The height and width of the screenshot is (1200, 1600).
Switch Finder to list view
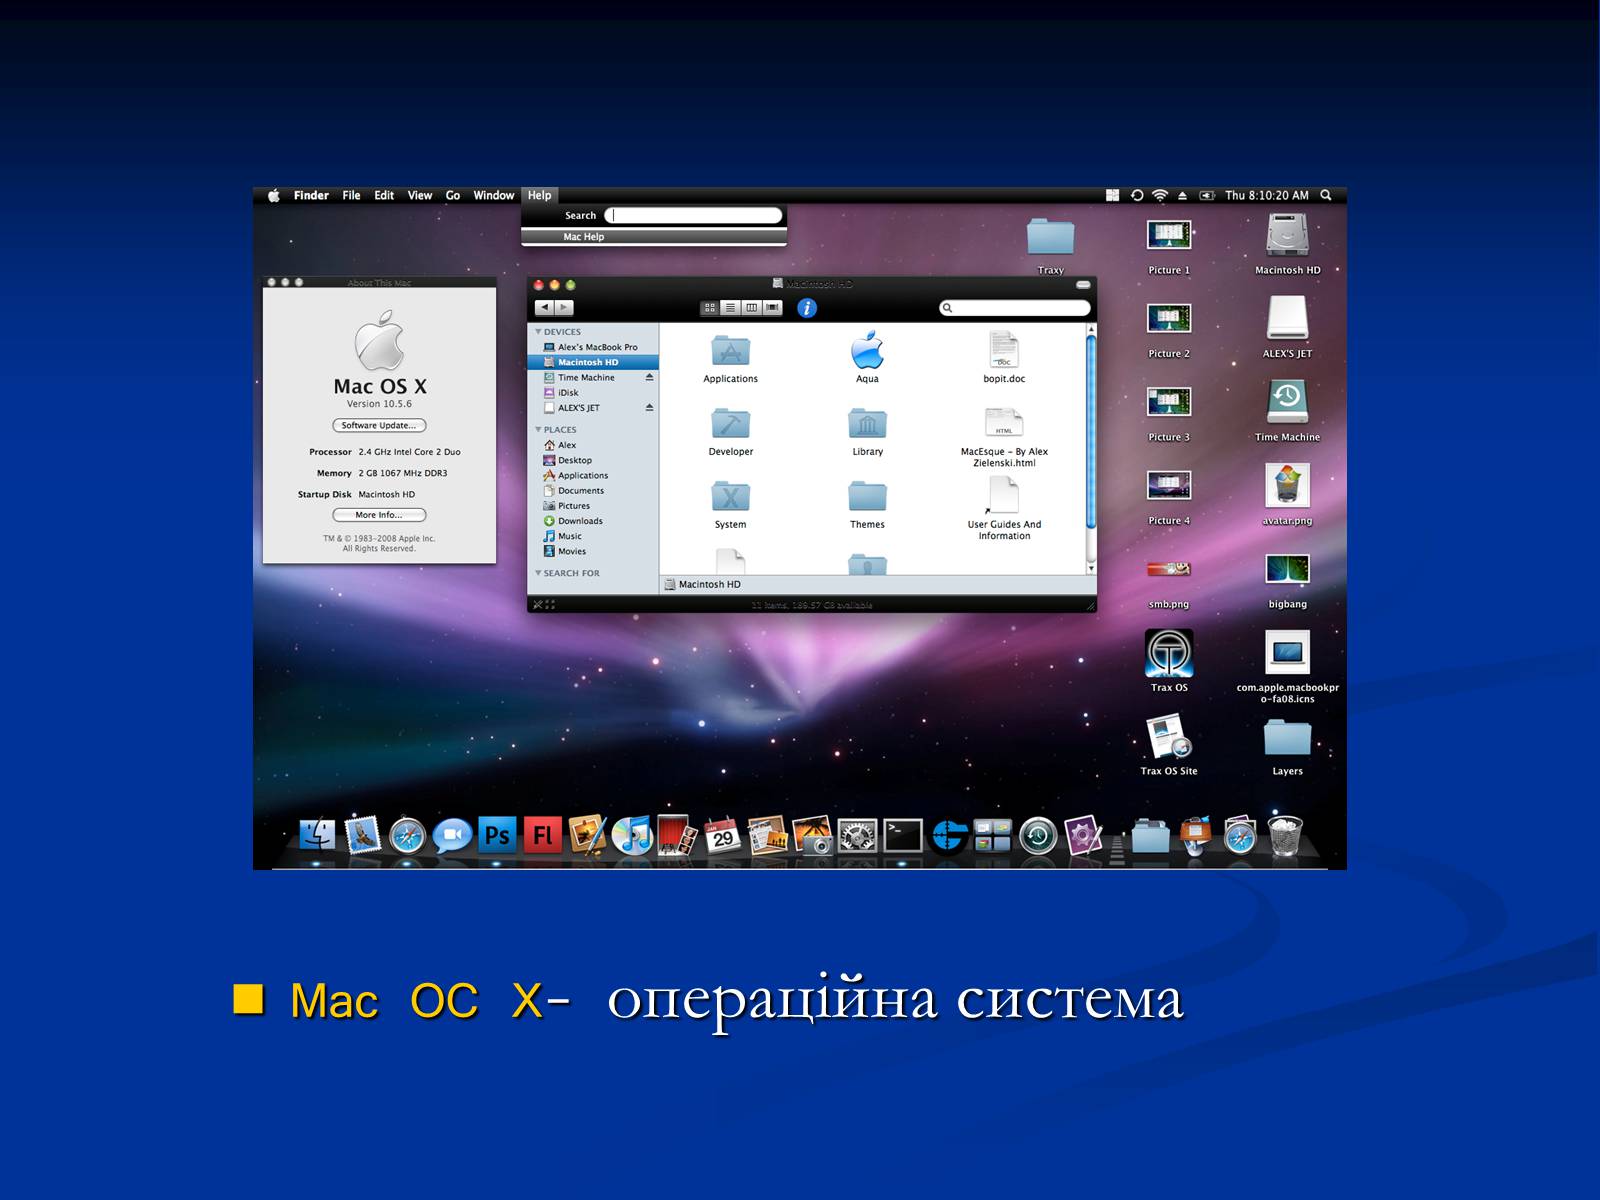(x=731, y=308)
